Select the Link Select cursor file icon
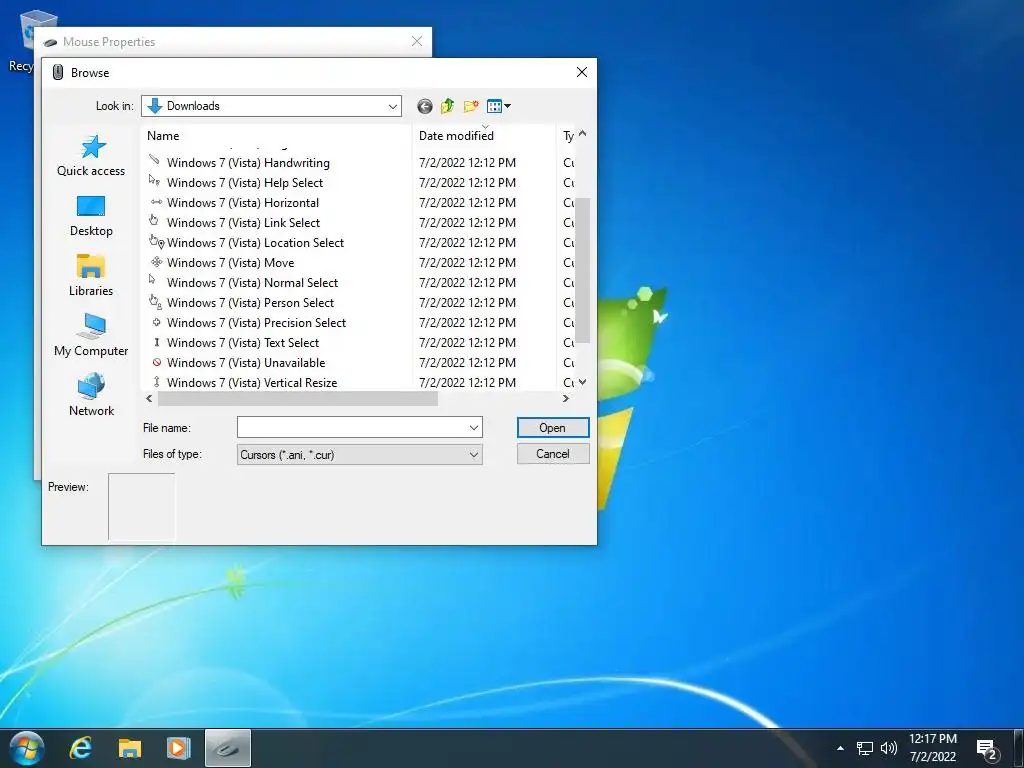1024x768 pixels. pos(155,221)
